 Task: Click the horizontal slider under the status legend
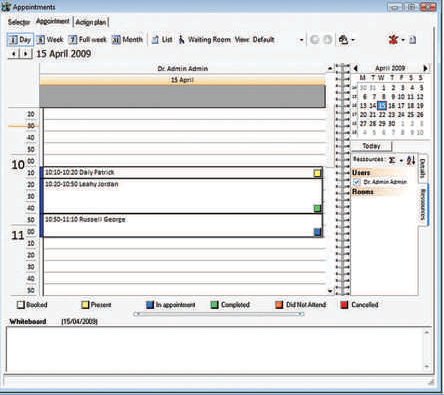coord(219,314)
